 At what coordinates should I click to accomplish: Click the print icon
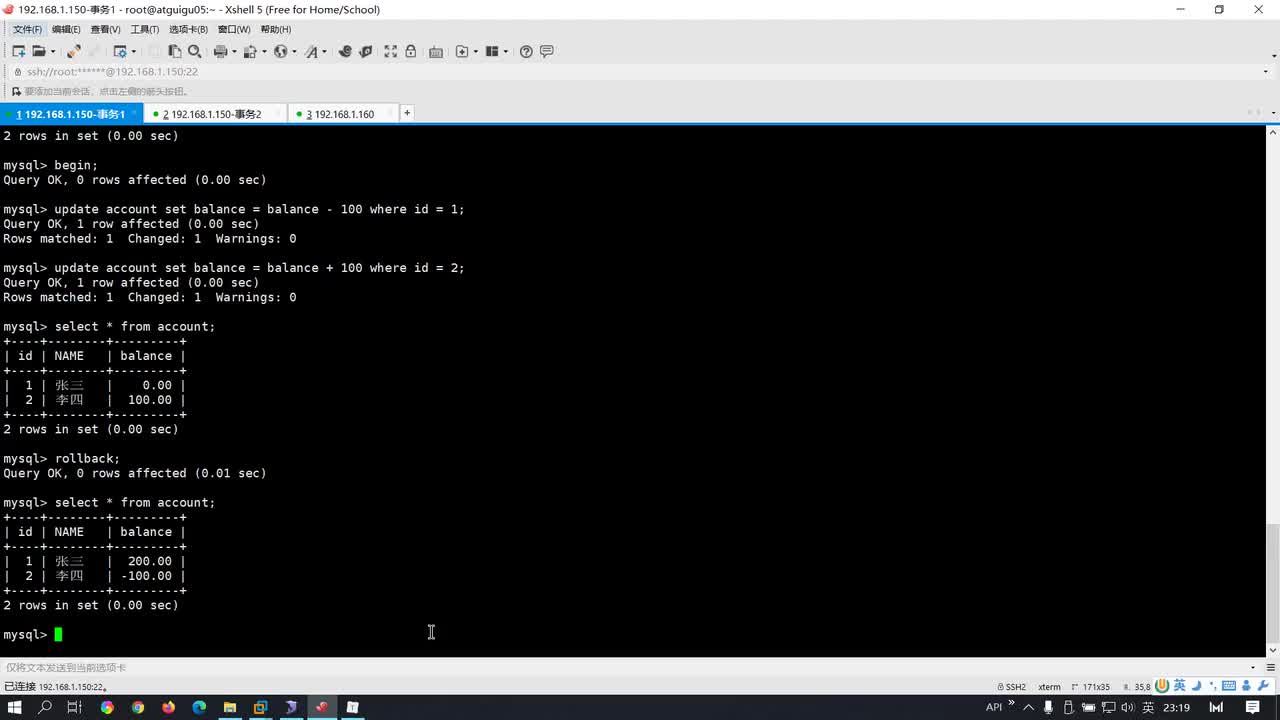coord(220,51)
